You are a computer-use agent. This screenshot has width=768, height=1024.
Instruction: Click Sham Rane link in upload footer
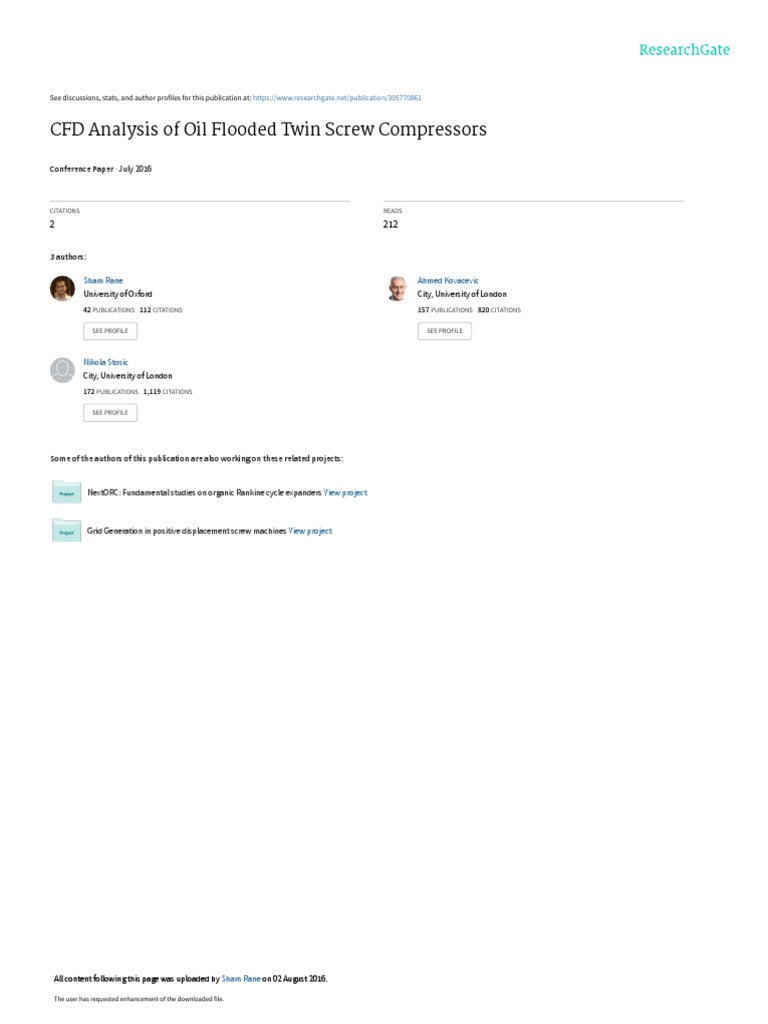point(241,978)
